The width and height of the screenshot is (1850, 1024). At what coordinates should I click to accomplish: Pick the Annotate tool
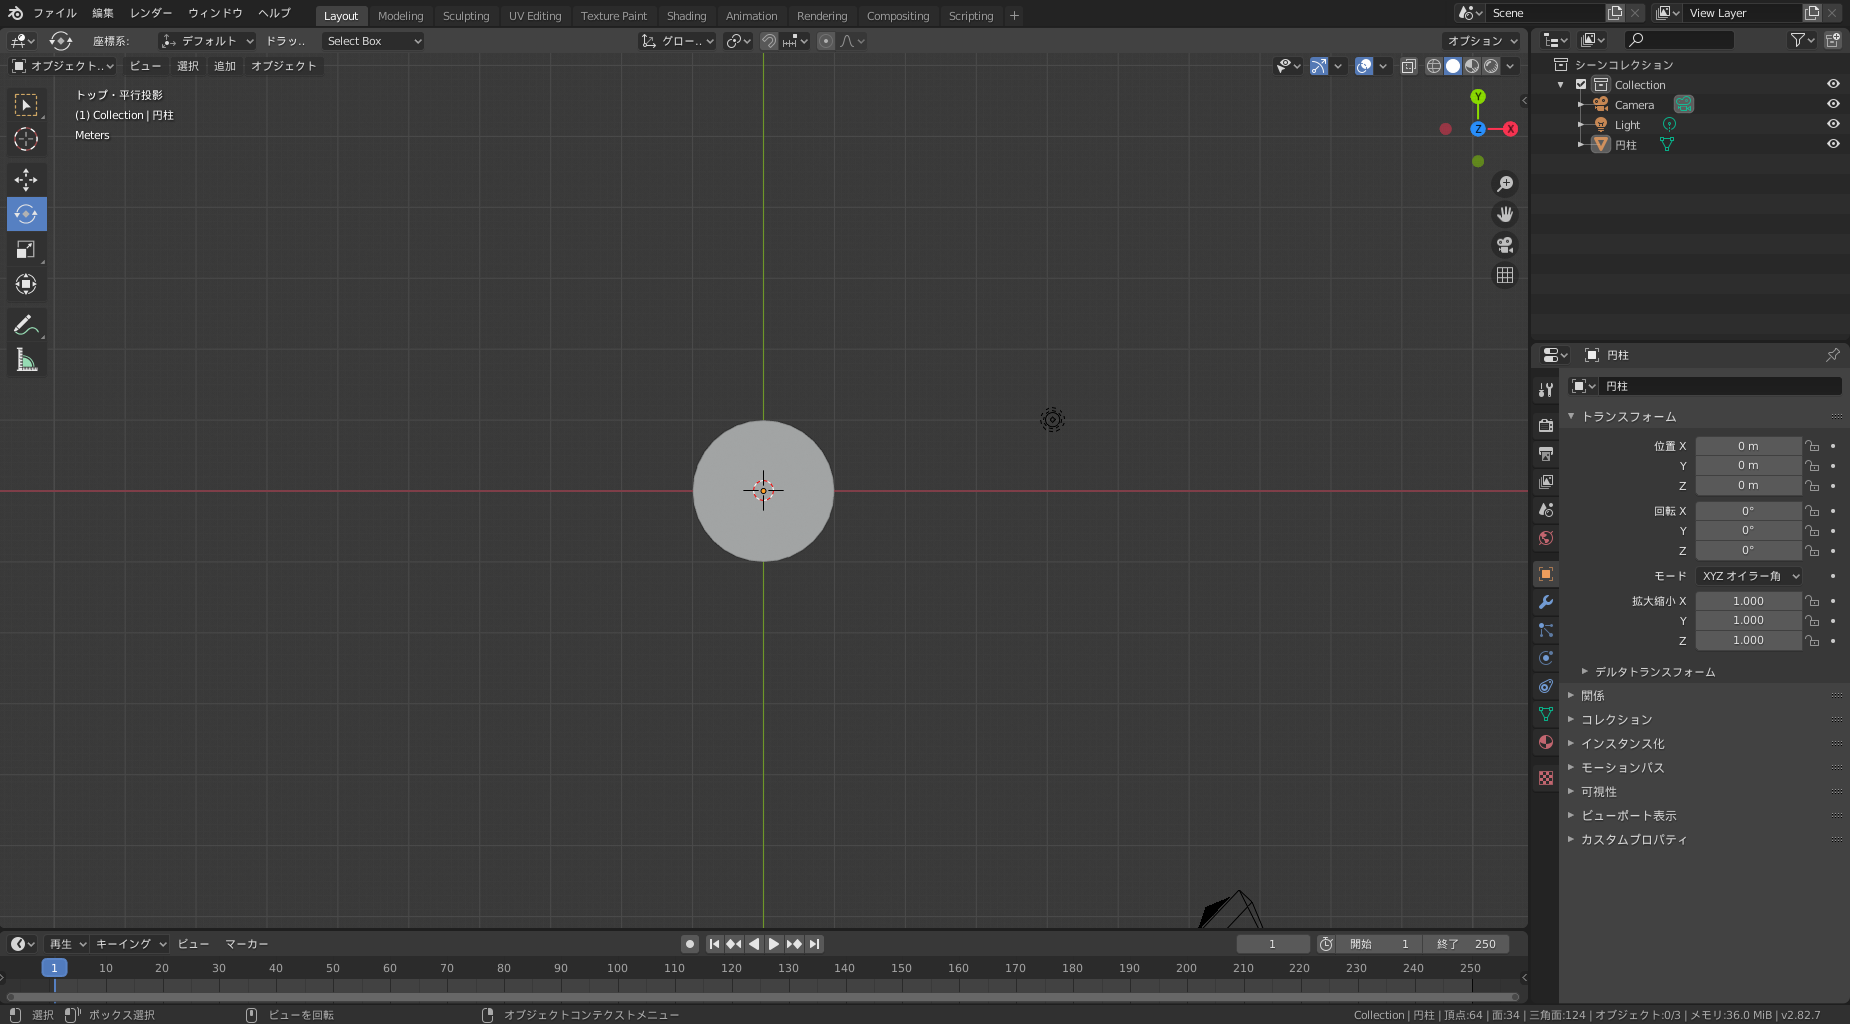[x=26, y=326]
